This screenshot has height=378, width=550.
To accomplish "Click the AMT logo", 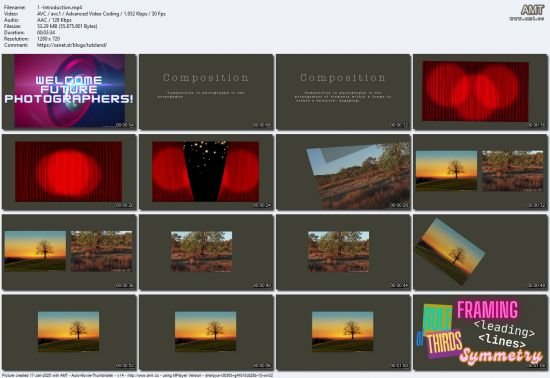I will click(x=532, y=10).
